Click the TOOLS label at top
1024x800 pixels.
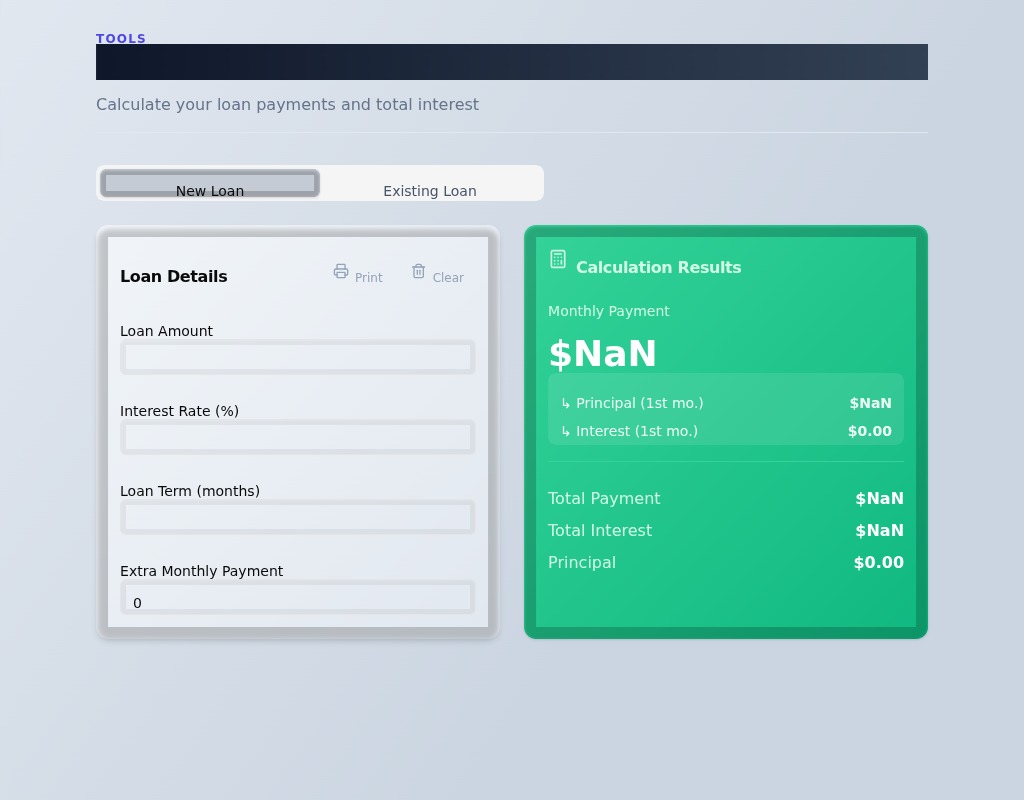click(121, 39)
